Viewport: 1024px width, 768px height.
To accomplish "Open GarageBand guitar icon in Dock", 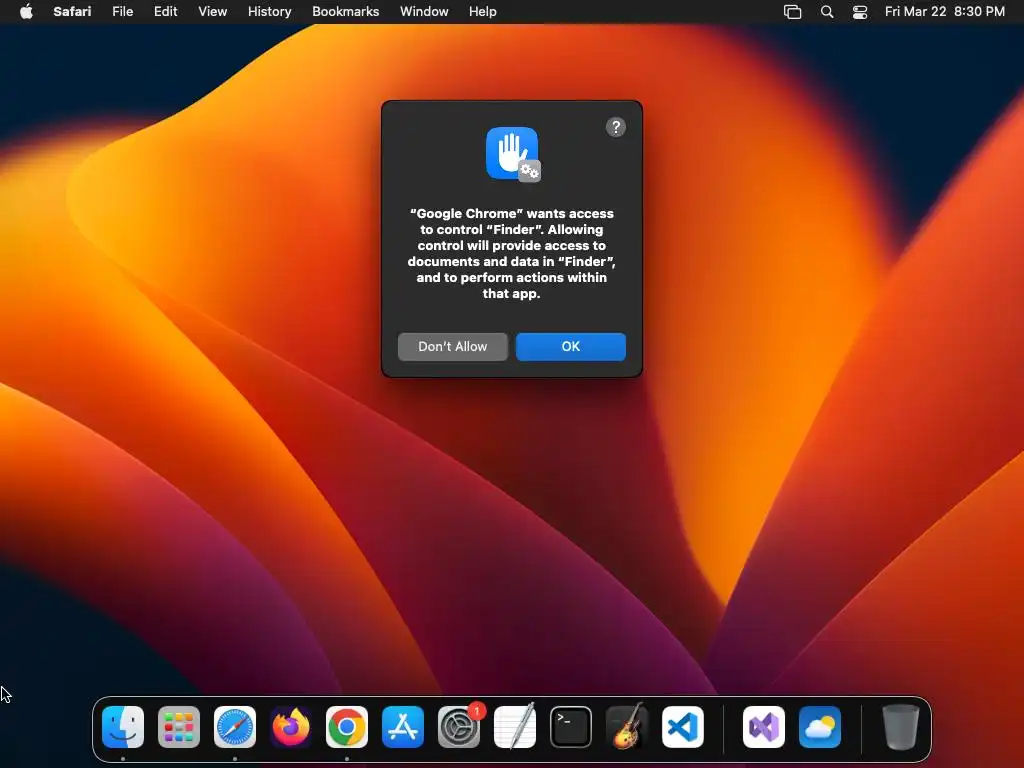I will click(x=627, y=727).
